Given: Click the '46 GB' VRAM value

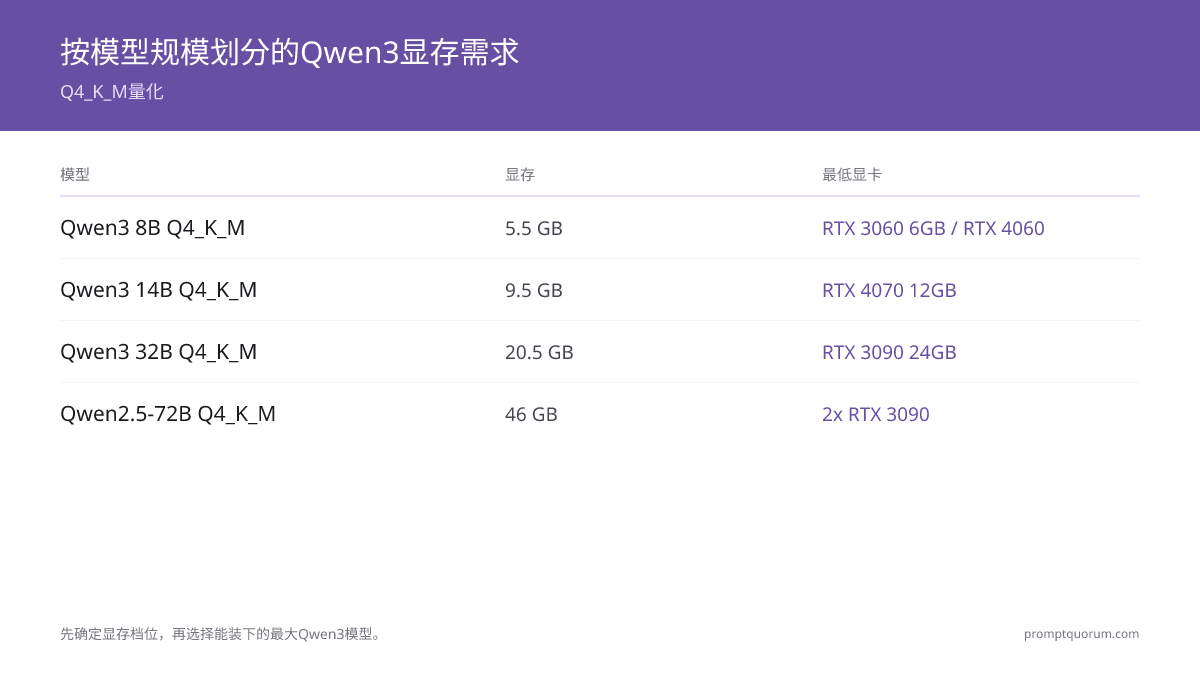Looking at the screenshot, I should coord(531,414).
